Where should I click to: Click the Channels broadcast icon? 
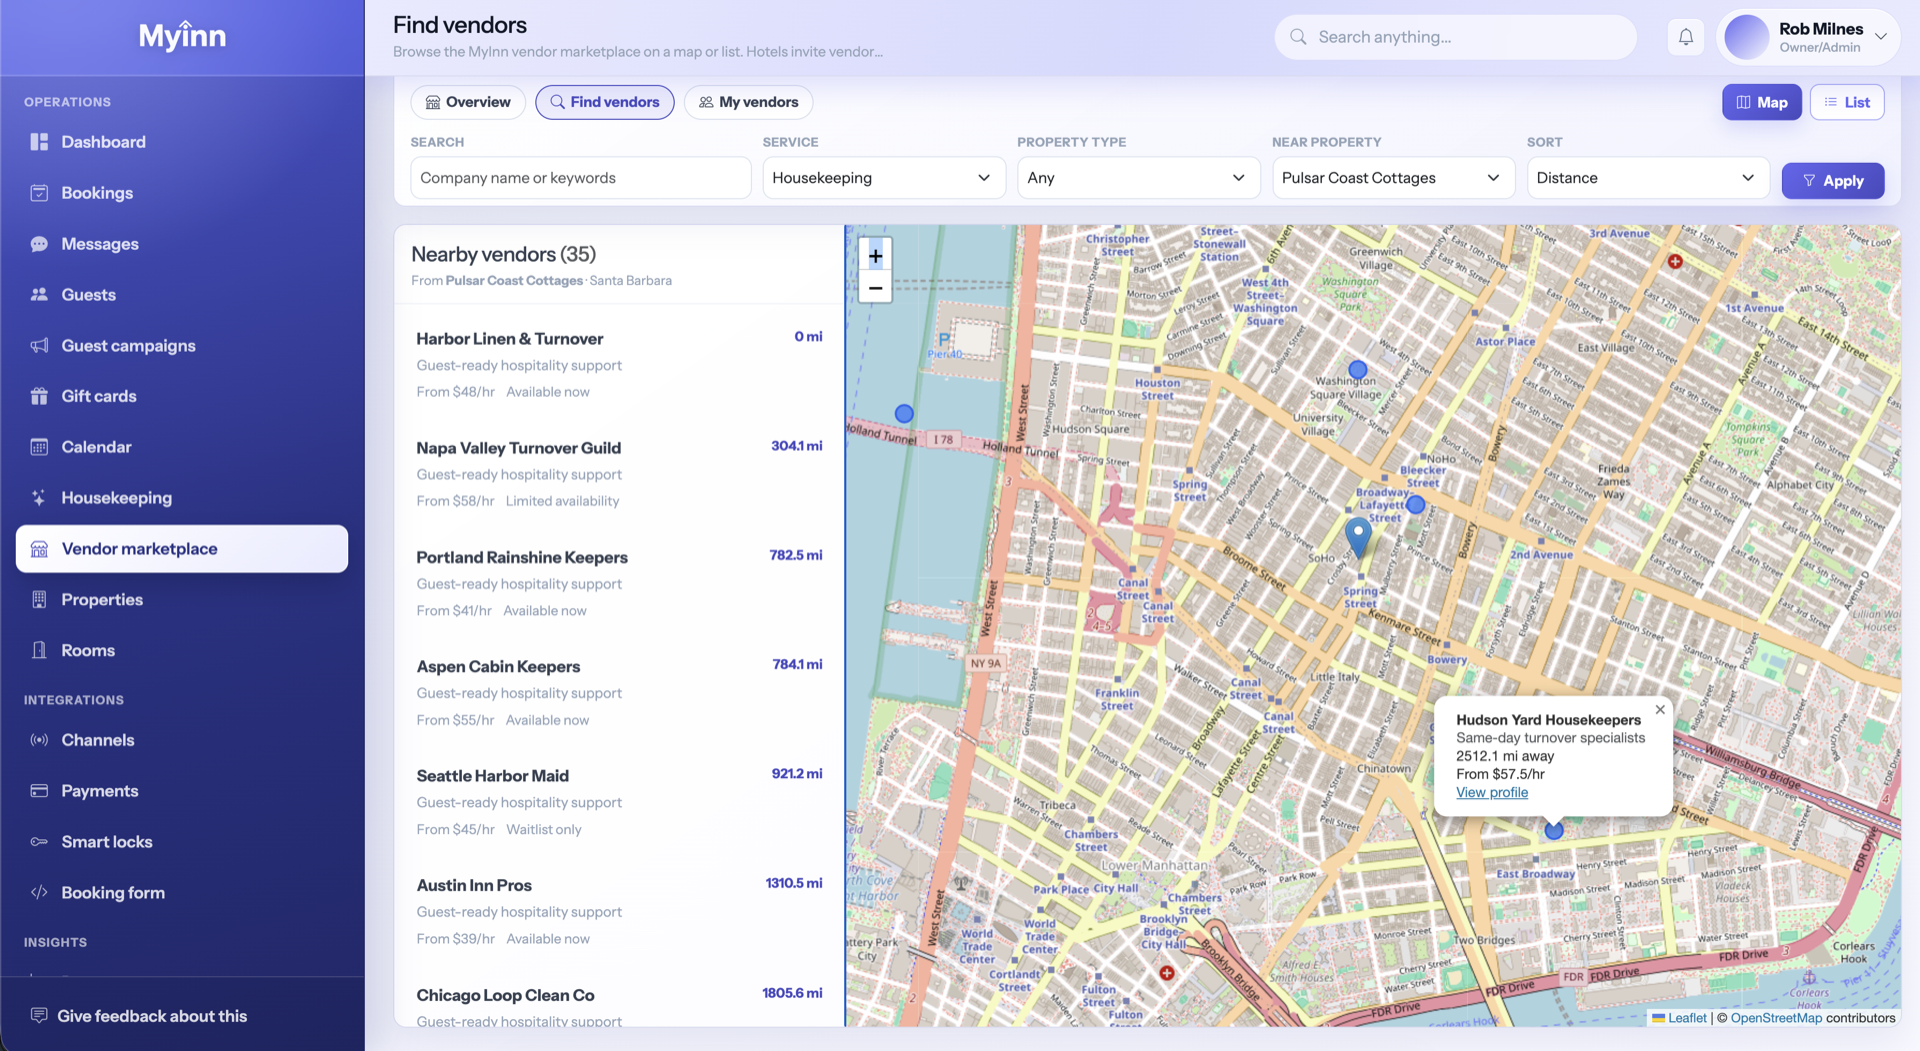[x=39, y=740]
